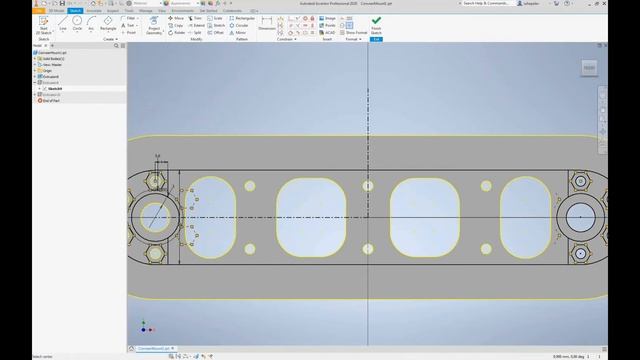Select the Offset tool
Viewport: 640px width, 360px height.
click(216, 32)
